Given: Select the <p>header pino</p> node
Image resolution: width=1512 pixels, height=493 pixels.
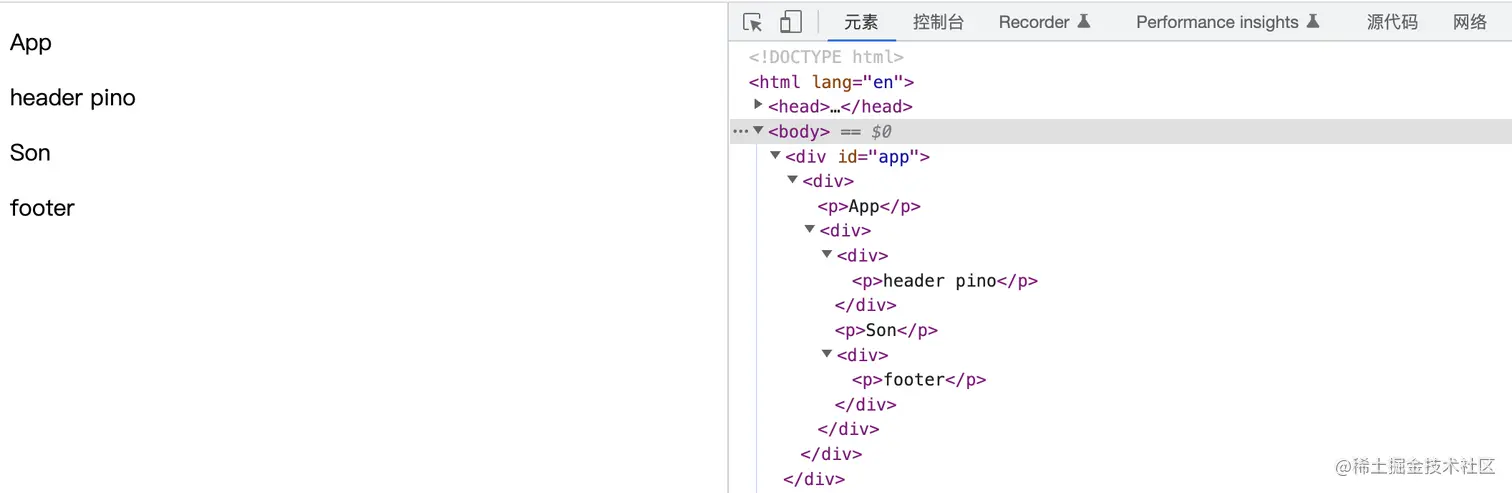Looking at the screenshot, I should point(945,281).
